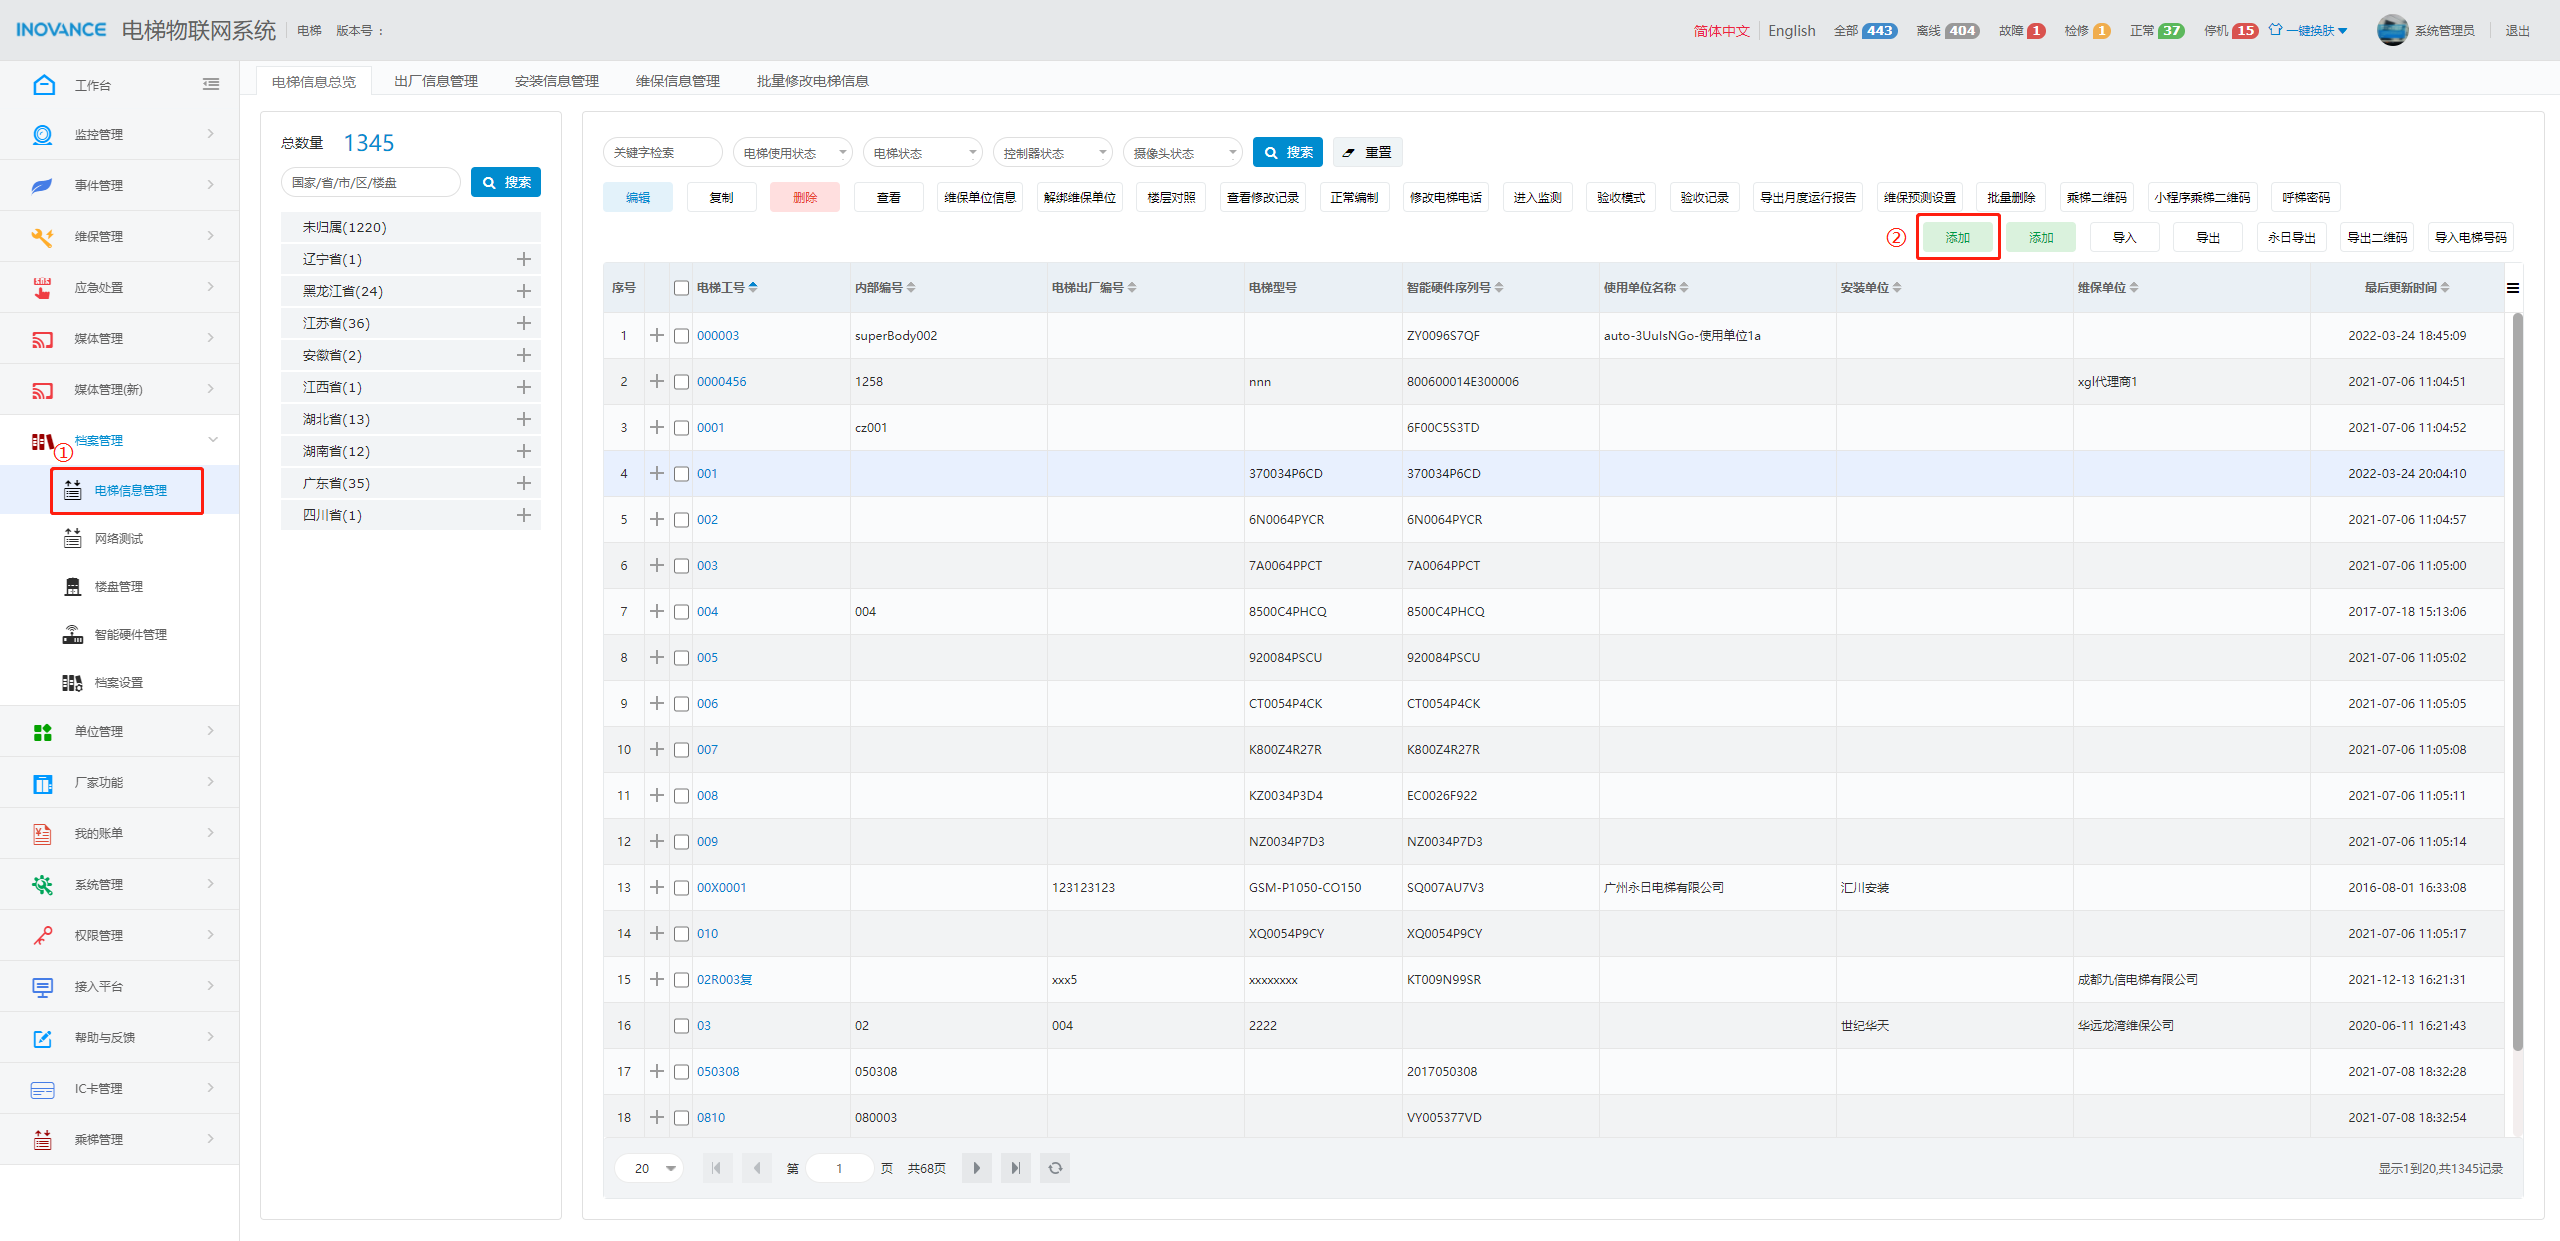Collapse sidebar using hamburger menu icon
Screen dimensions: 2560x1241
tap(211, 85)
